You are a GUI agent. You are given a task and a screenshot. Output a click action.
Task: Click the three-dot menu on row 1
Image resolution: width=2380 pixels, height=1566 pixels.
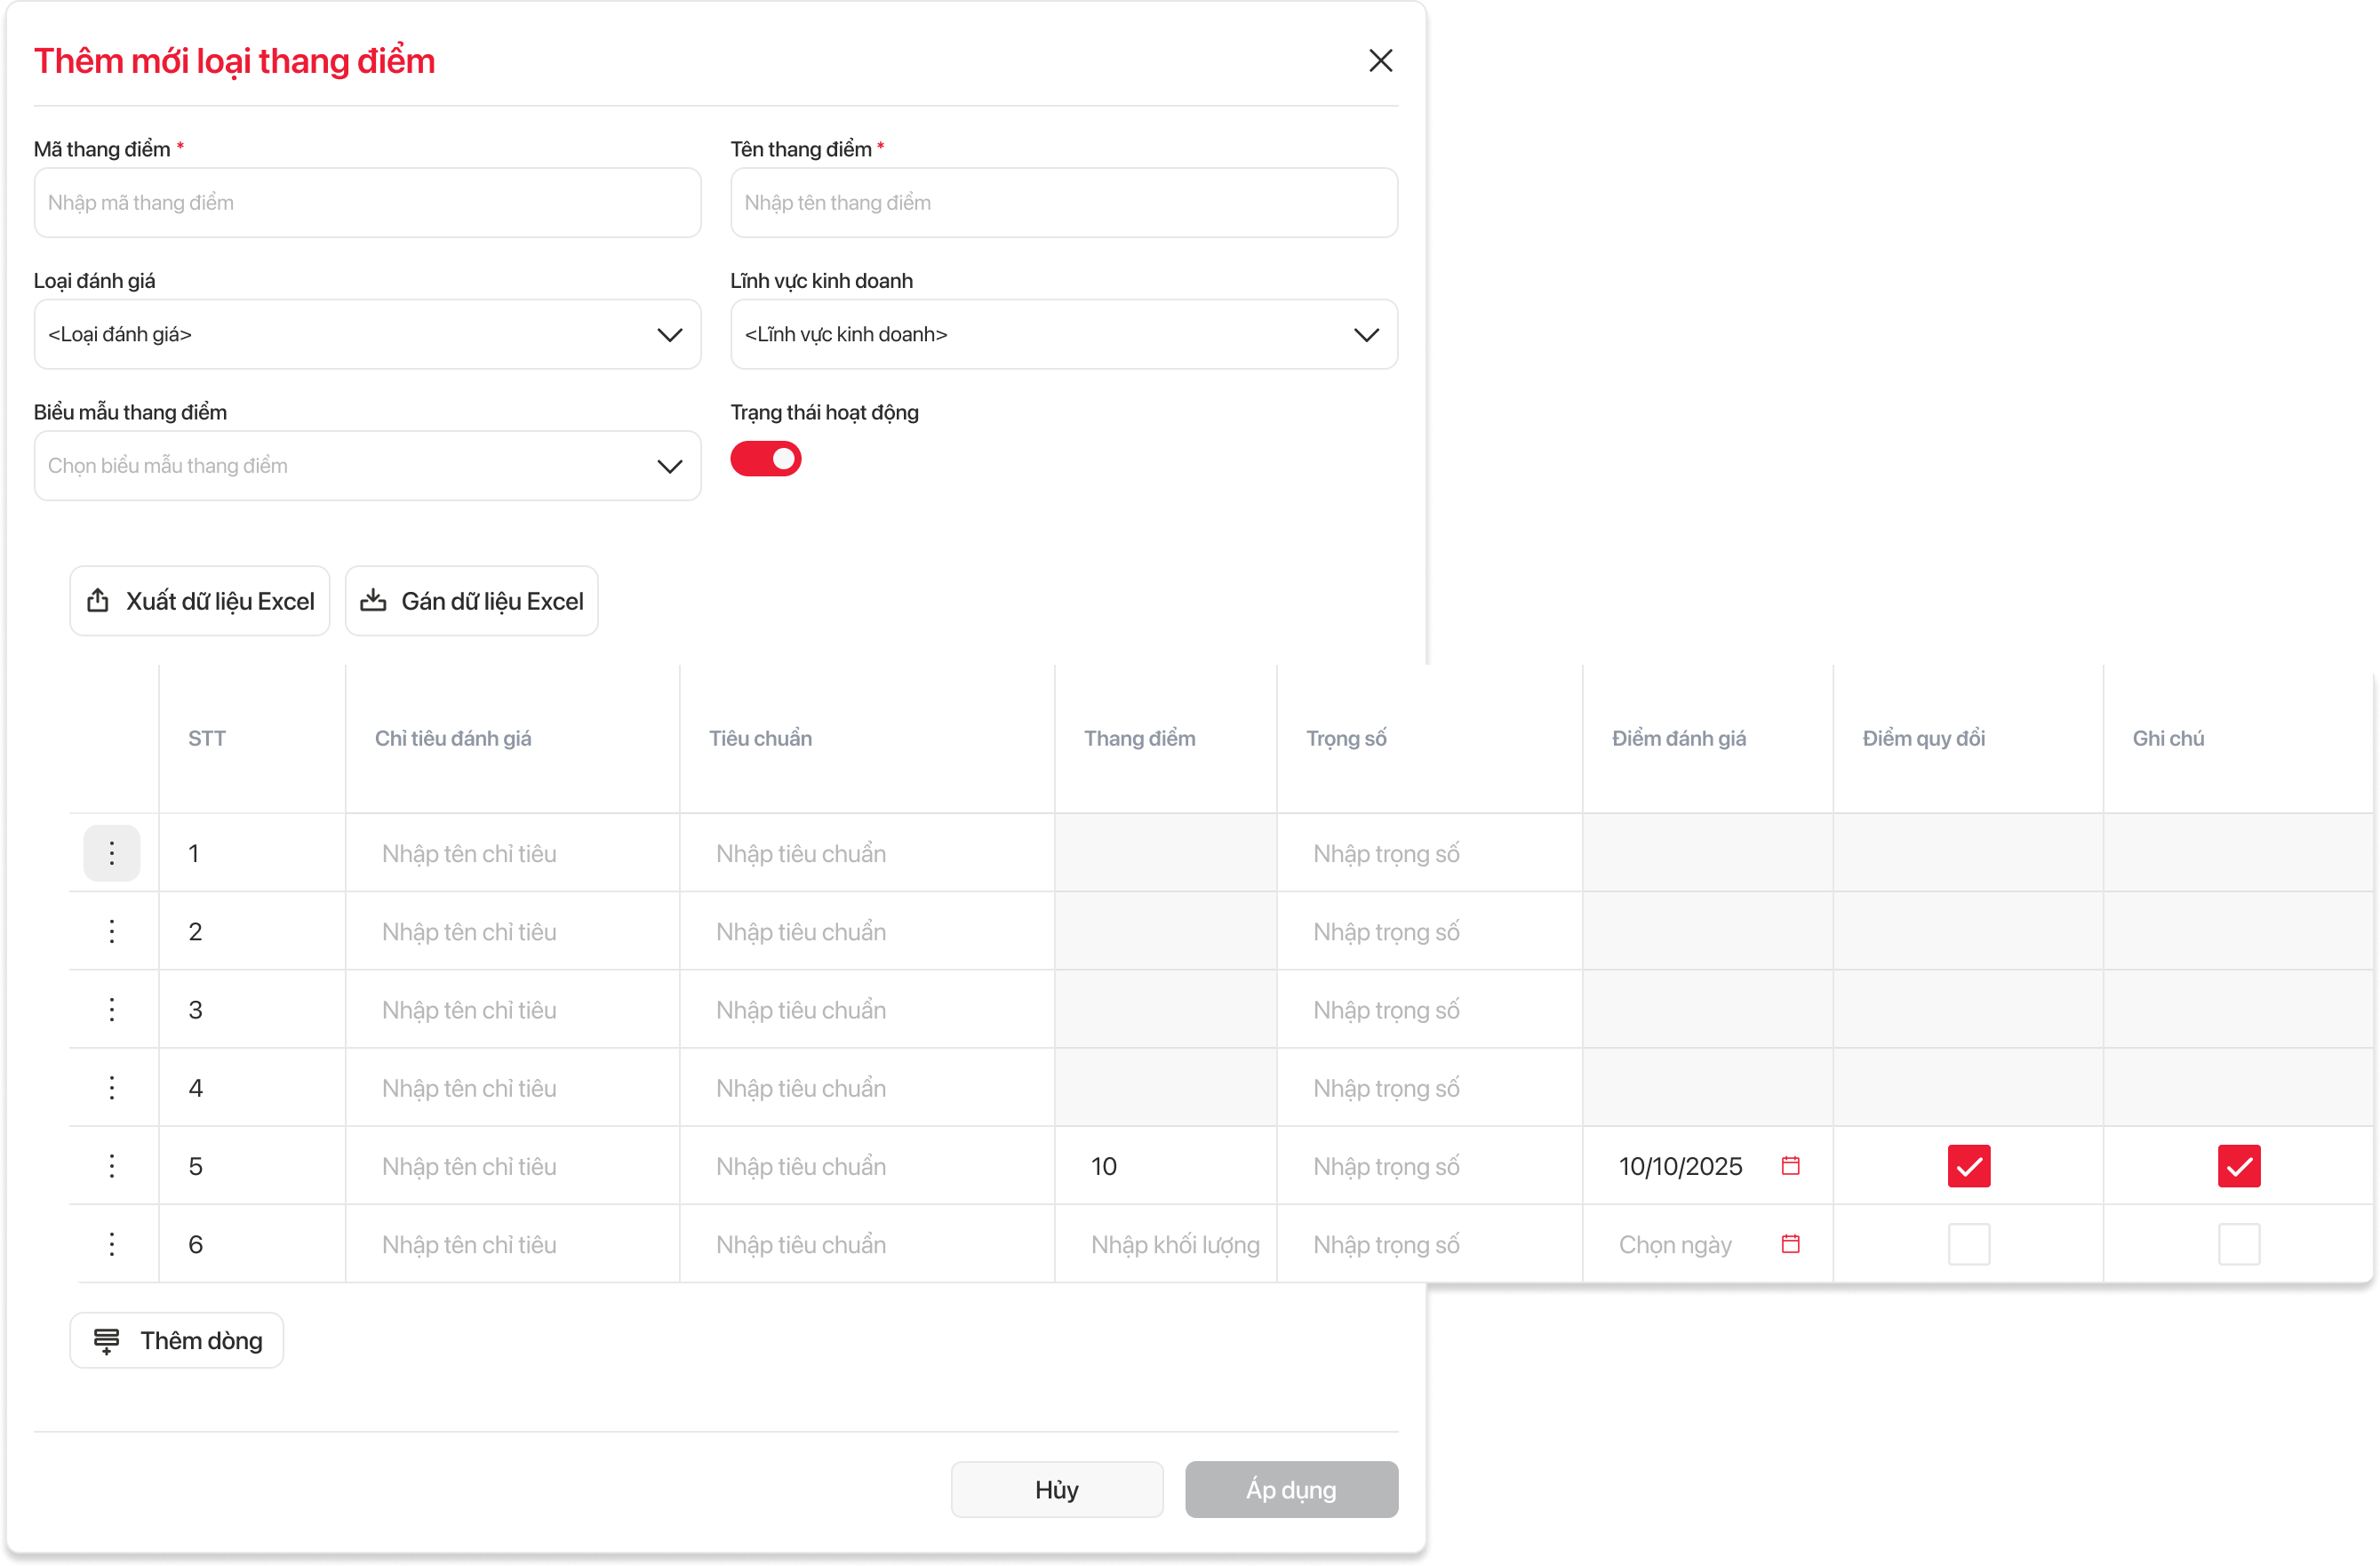coord(111,853)
